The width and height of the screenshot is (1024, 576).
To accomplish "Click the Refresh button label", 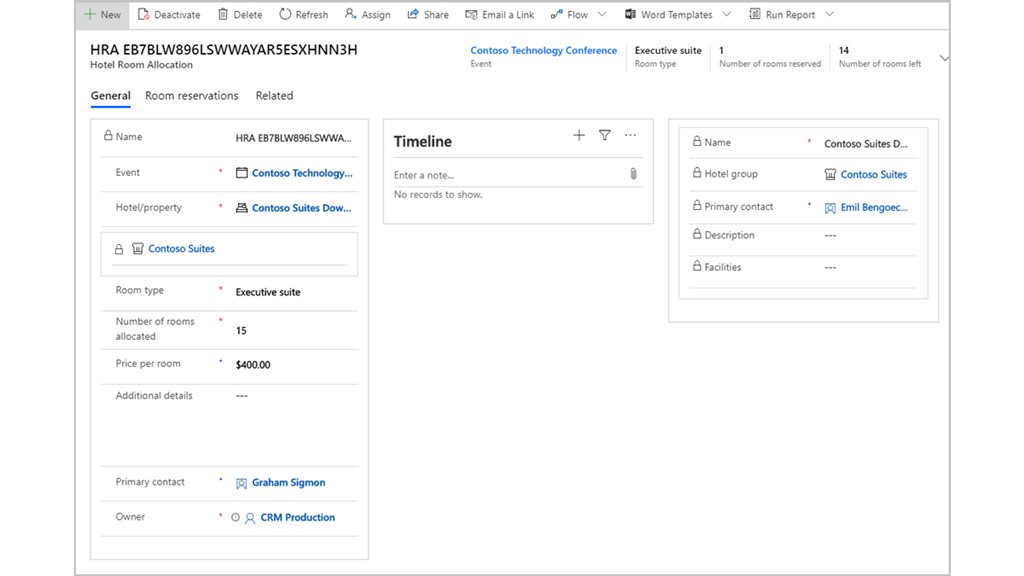I will pyautogui.click(x=312, y=14).
